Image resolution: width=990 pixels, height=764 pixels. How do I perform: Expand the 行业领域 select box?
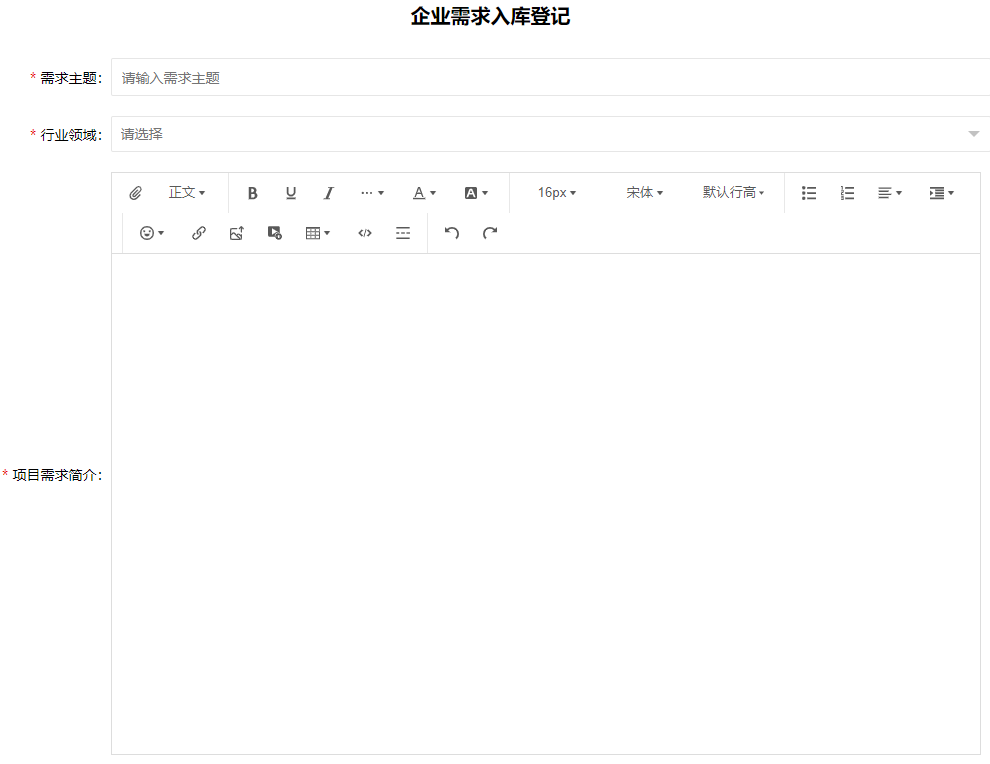pyautogui.click(x=550, y=134)
